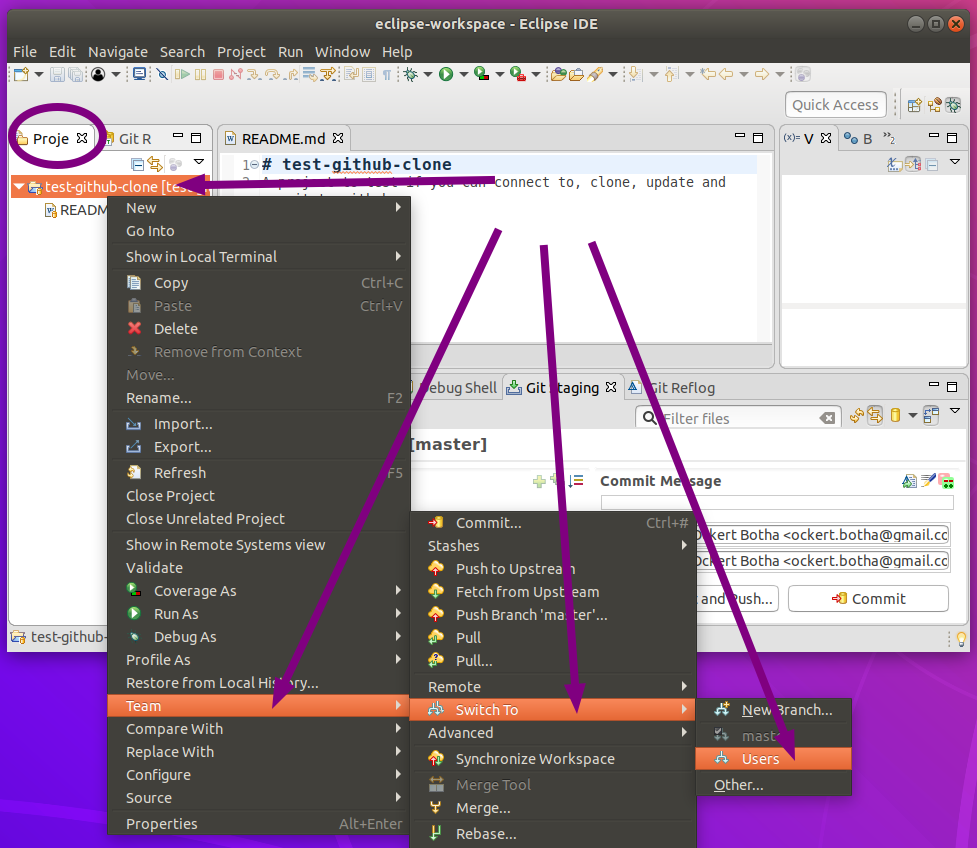The height and width of the screenshot is (848, 977).
Task: Toggle Link with Editor in Project Explorer
Action: pyautogui.click(x=155, y=164)
